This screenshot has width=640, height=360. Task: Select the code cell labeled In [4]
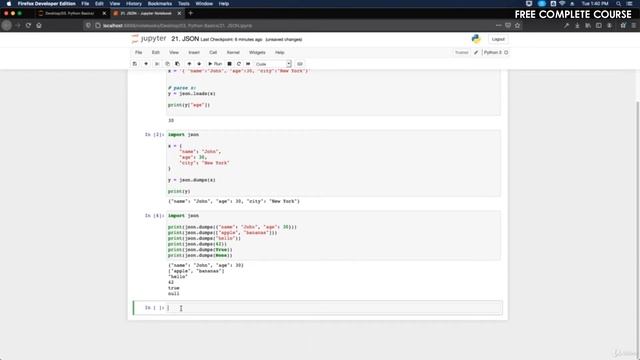tap(333, 236)
